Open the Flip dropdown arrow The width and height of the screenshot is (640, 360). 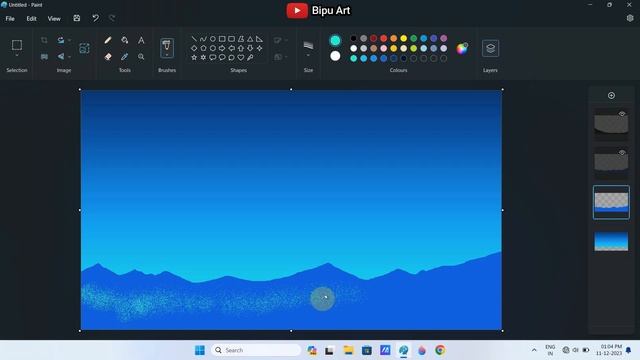pos(69,57)
